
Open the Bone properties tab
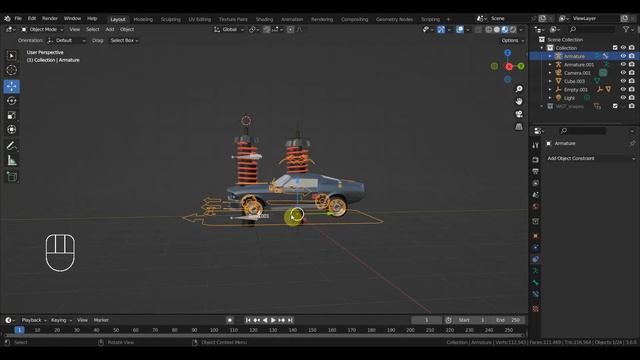pyautogui.click(x=536, y=282)
